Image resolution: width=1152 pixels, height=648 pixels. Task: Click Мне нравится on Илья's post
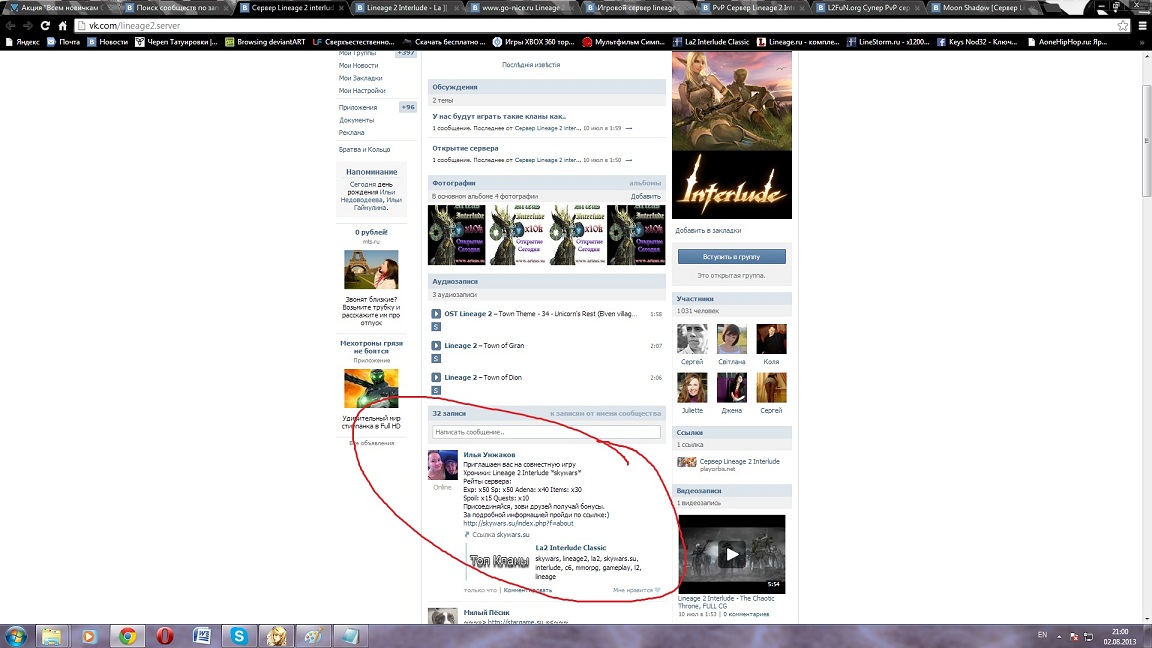point(637,590)
